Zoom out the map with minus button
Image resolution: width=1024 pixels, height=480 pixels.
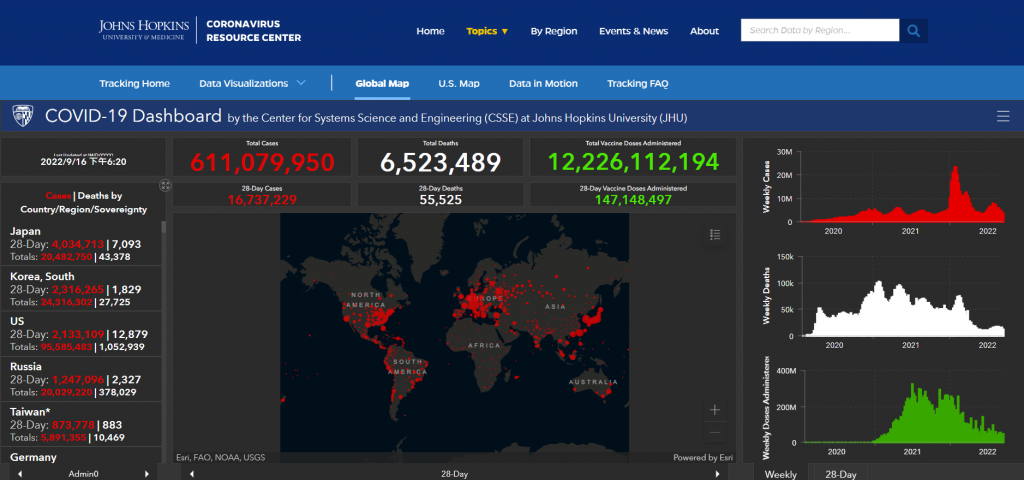click(x=715, y=432)
